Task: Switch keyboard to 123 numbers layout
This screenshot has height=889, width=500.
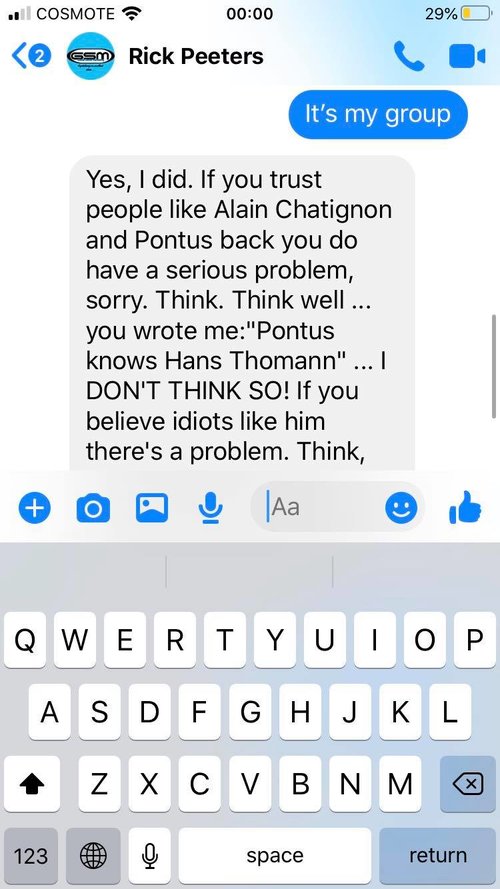Action: click(31, 856)
